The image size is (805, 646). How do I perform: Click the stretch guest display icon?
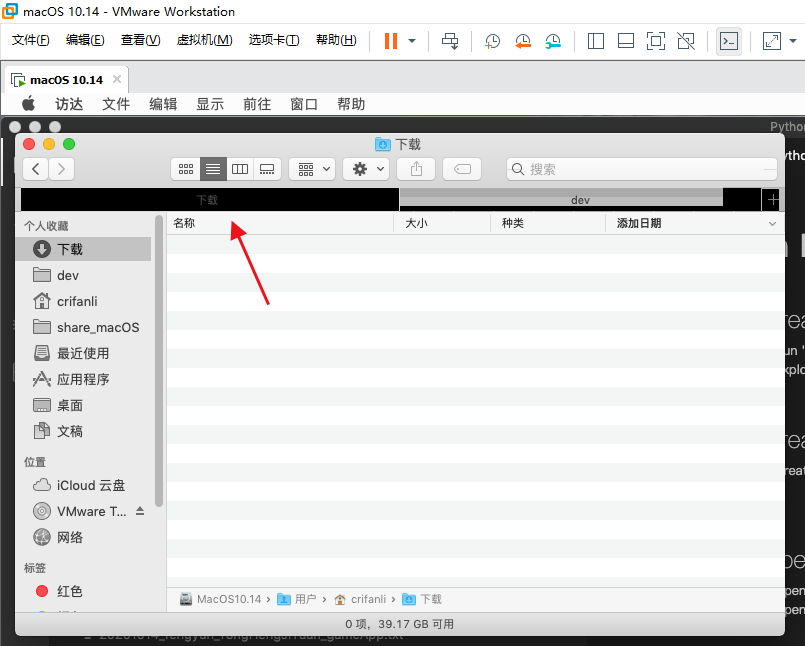[x=772, y=41]
